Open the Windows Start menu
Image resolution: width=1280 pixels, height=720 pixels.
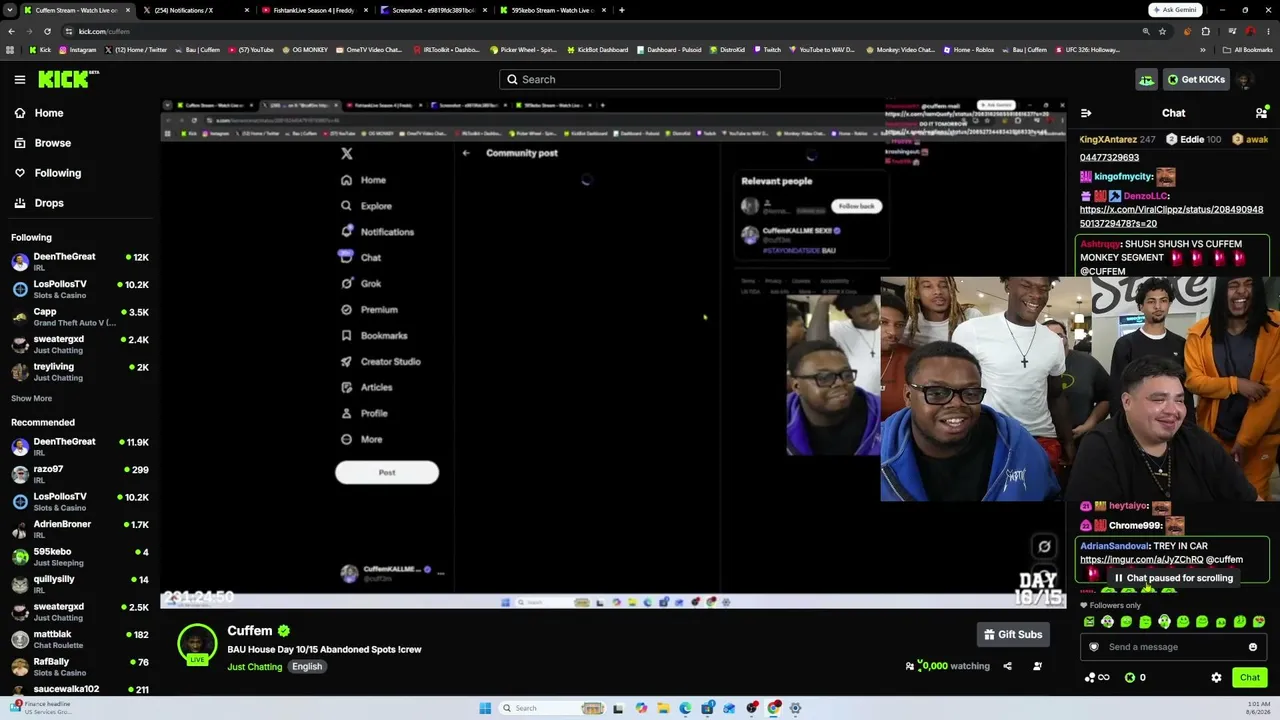coord(485,708)
